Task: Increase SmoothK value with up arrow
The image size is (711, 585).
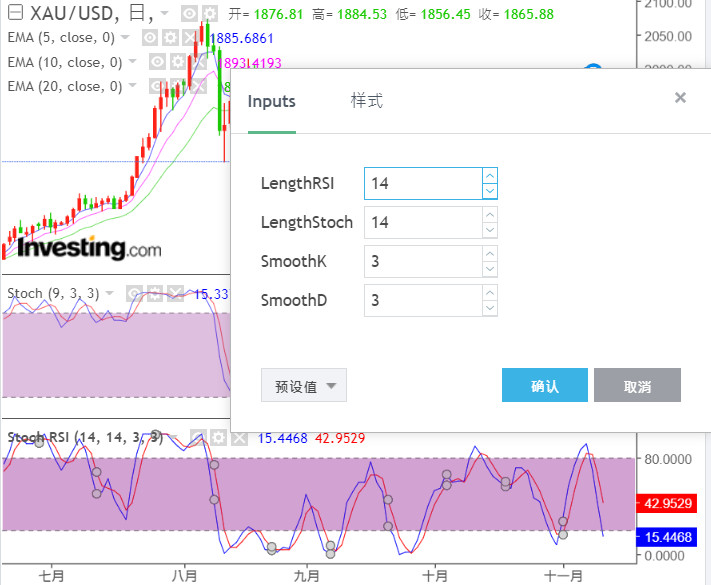Action: point(490,254)
